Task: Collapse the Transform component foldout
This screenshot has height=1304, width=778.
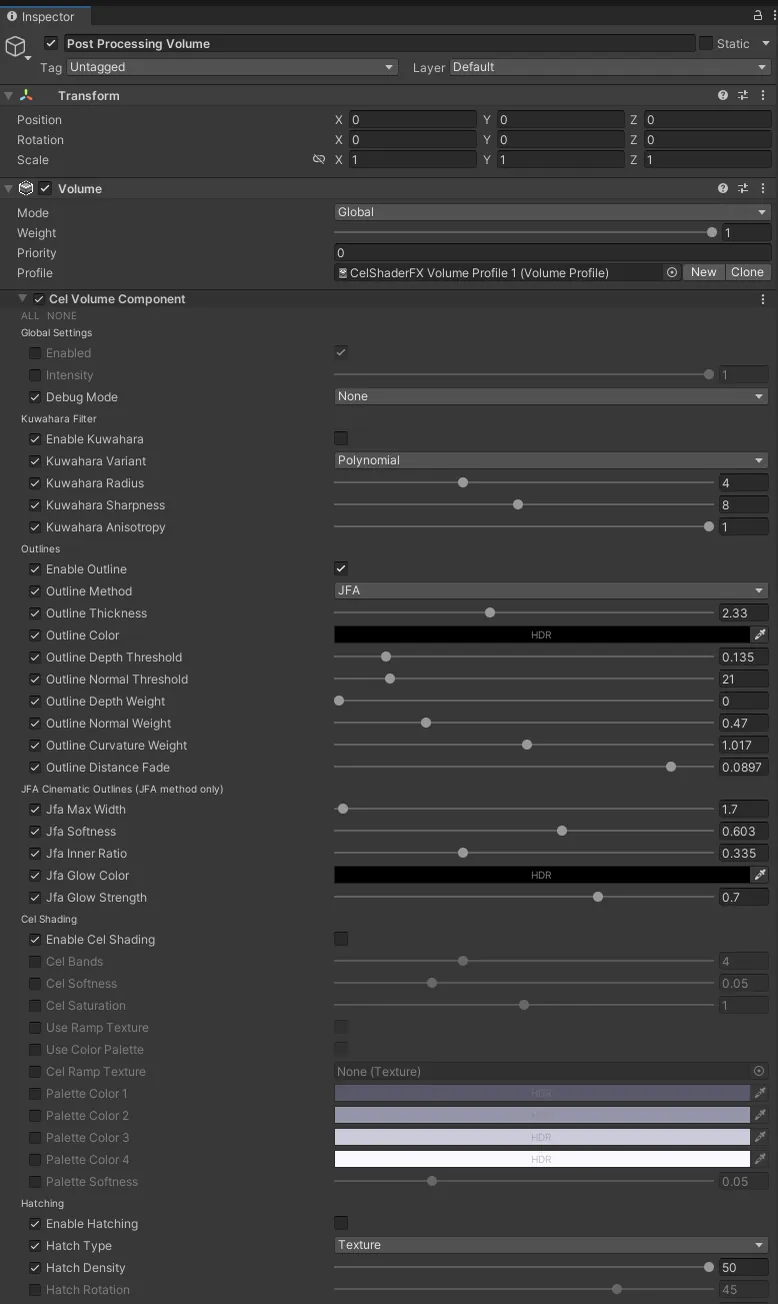Action: tap(9, 96)
